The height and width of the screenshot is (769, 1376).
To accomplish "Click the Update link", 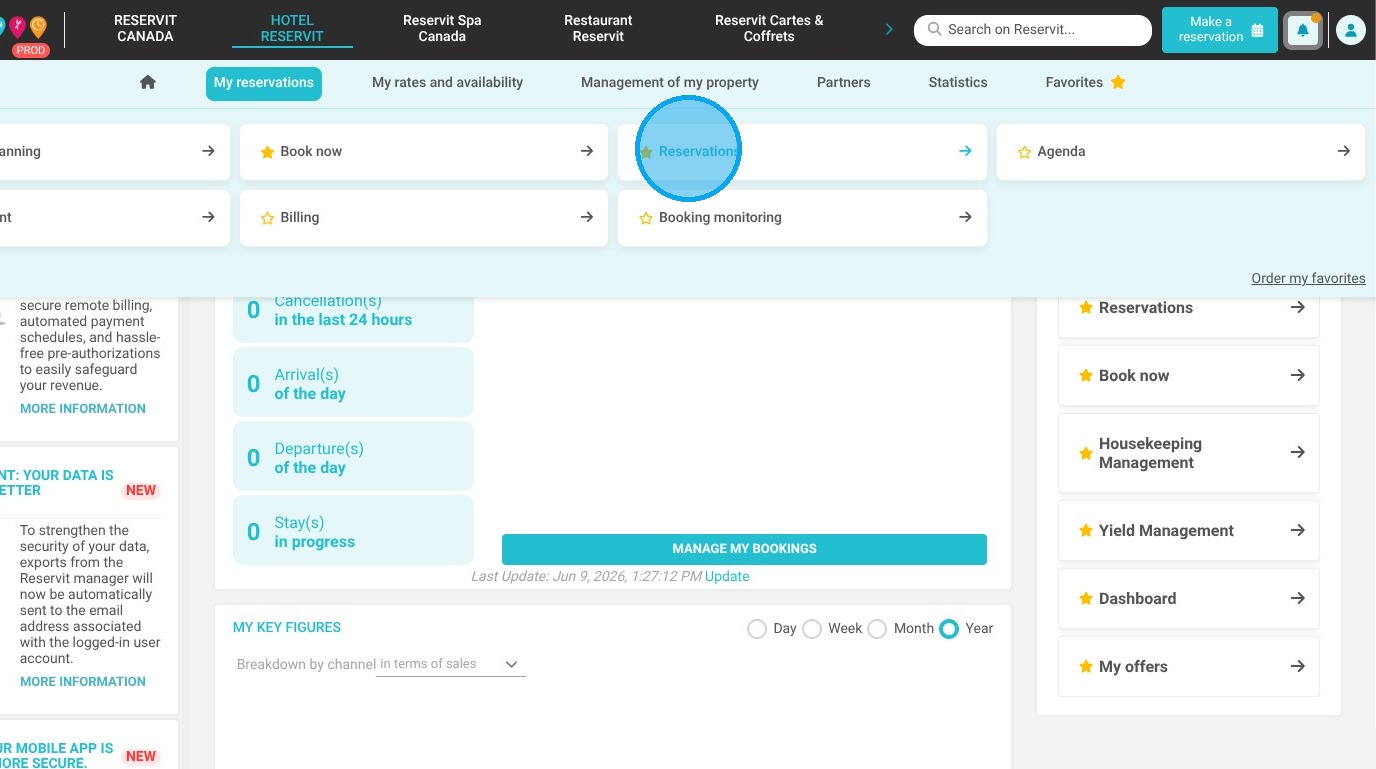I will 727,577.
